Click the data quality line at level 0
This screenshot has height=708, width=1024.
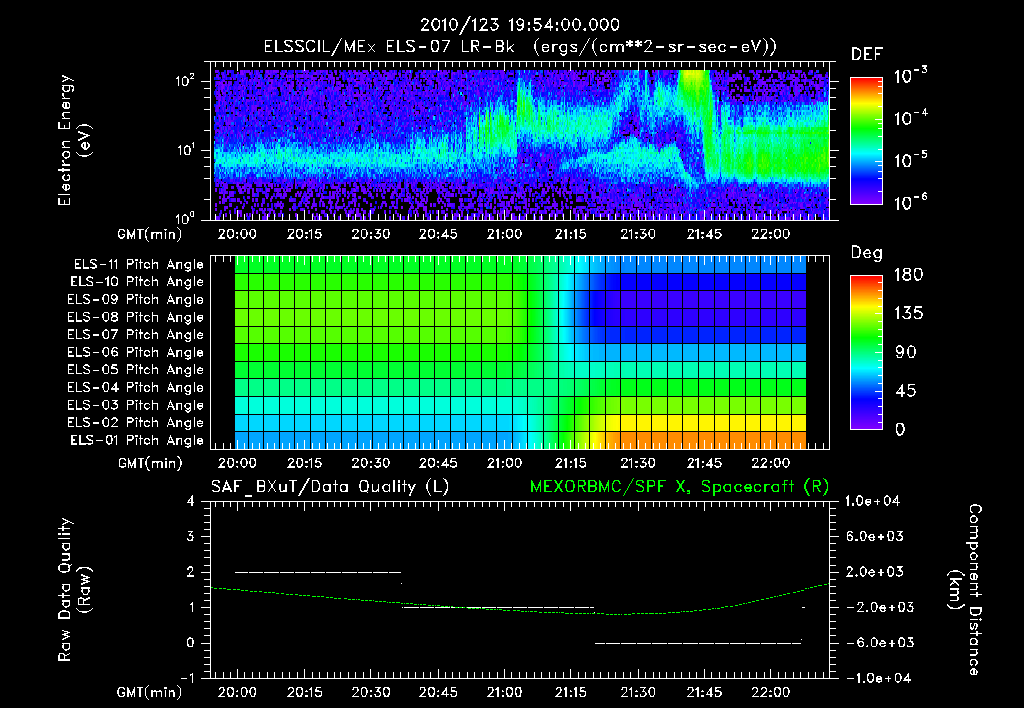click(697, 643)
